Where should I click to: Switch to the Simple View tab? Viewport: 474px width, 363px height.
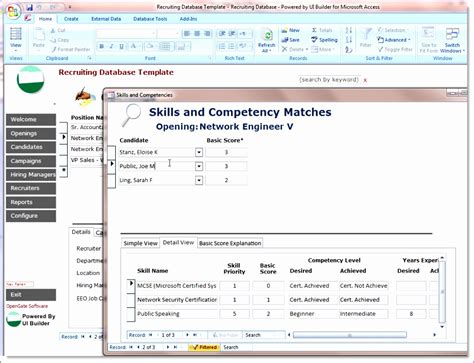pos(140,243)
